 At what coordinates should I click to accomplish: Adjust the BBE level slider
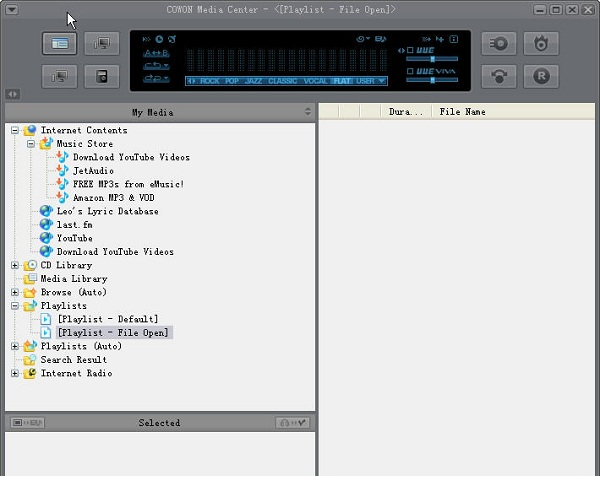coord(431,59)
